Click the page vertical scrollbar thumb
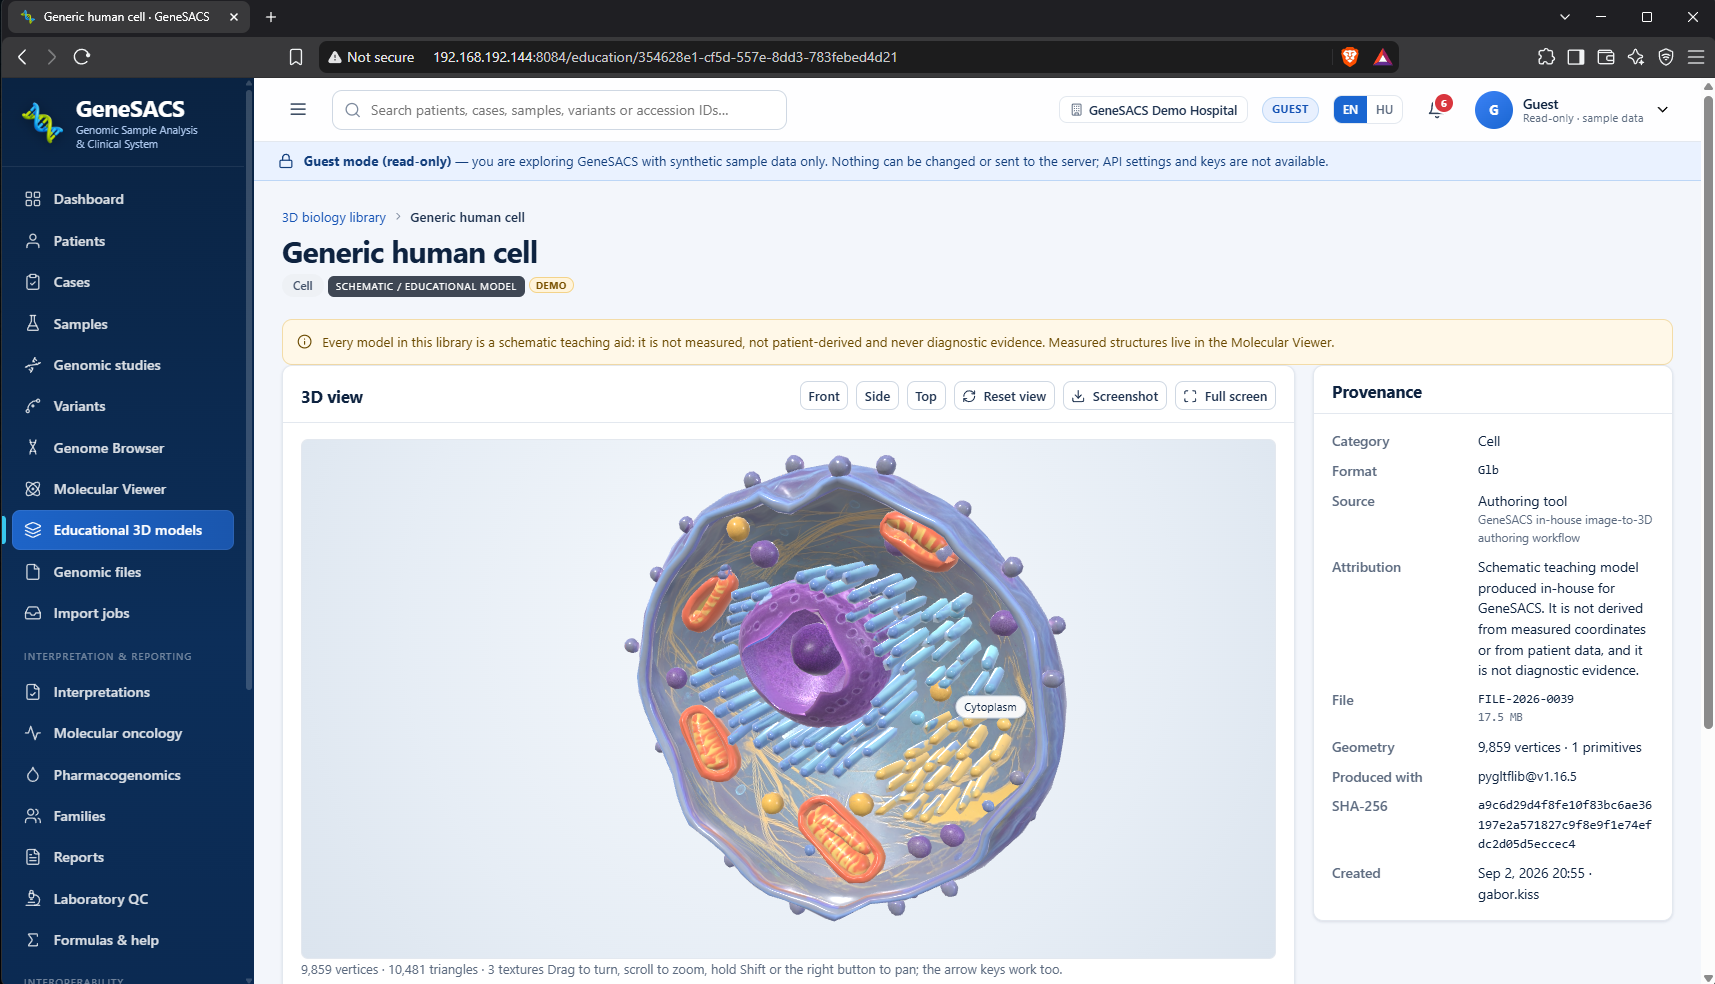This screenshot has height=984, width=1715. (x=1708, y=410)
